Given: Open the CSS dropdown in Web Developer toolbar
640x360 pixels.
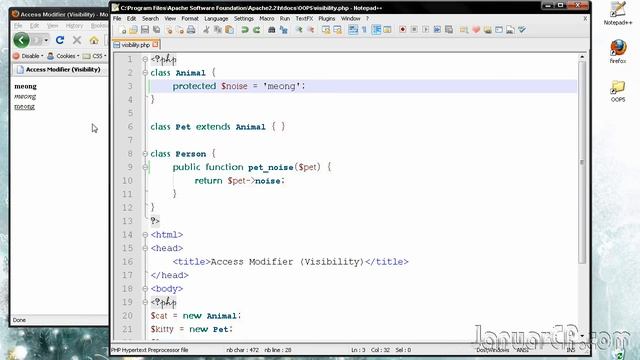Looking at the screenshot, I should click(x=95, y=56).
